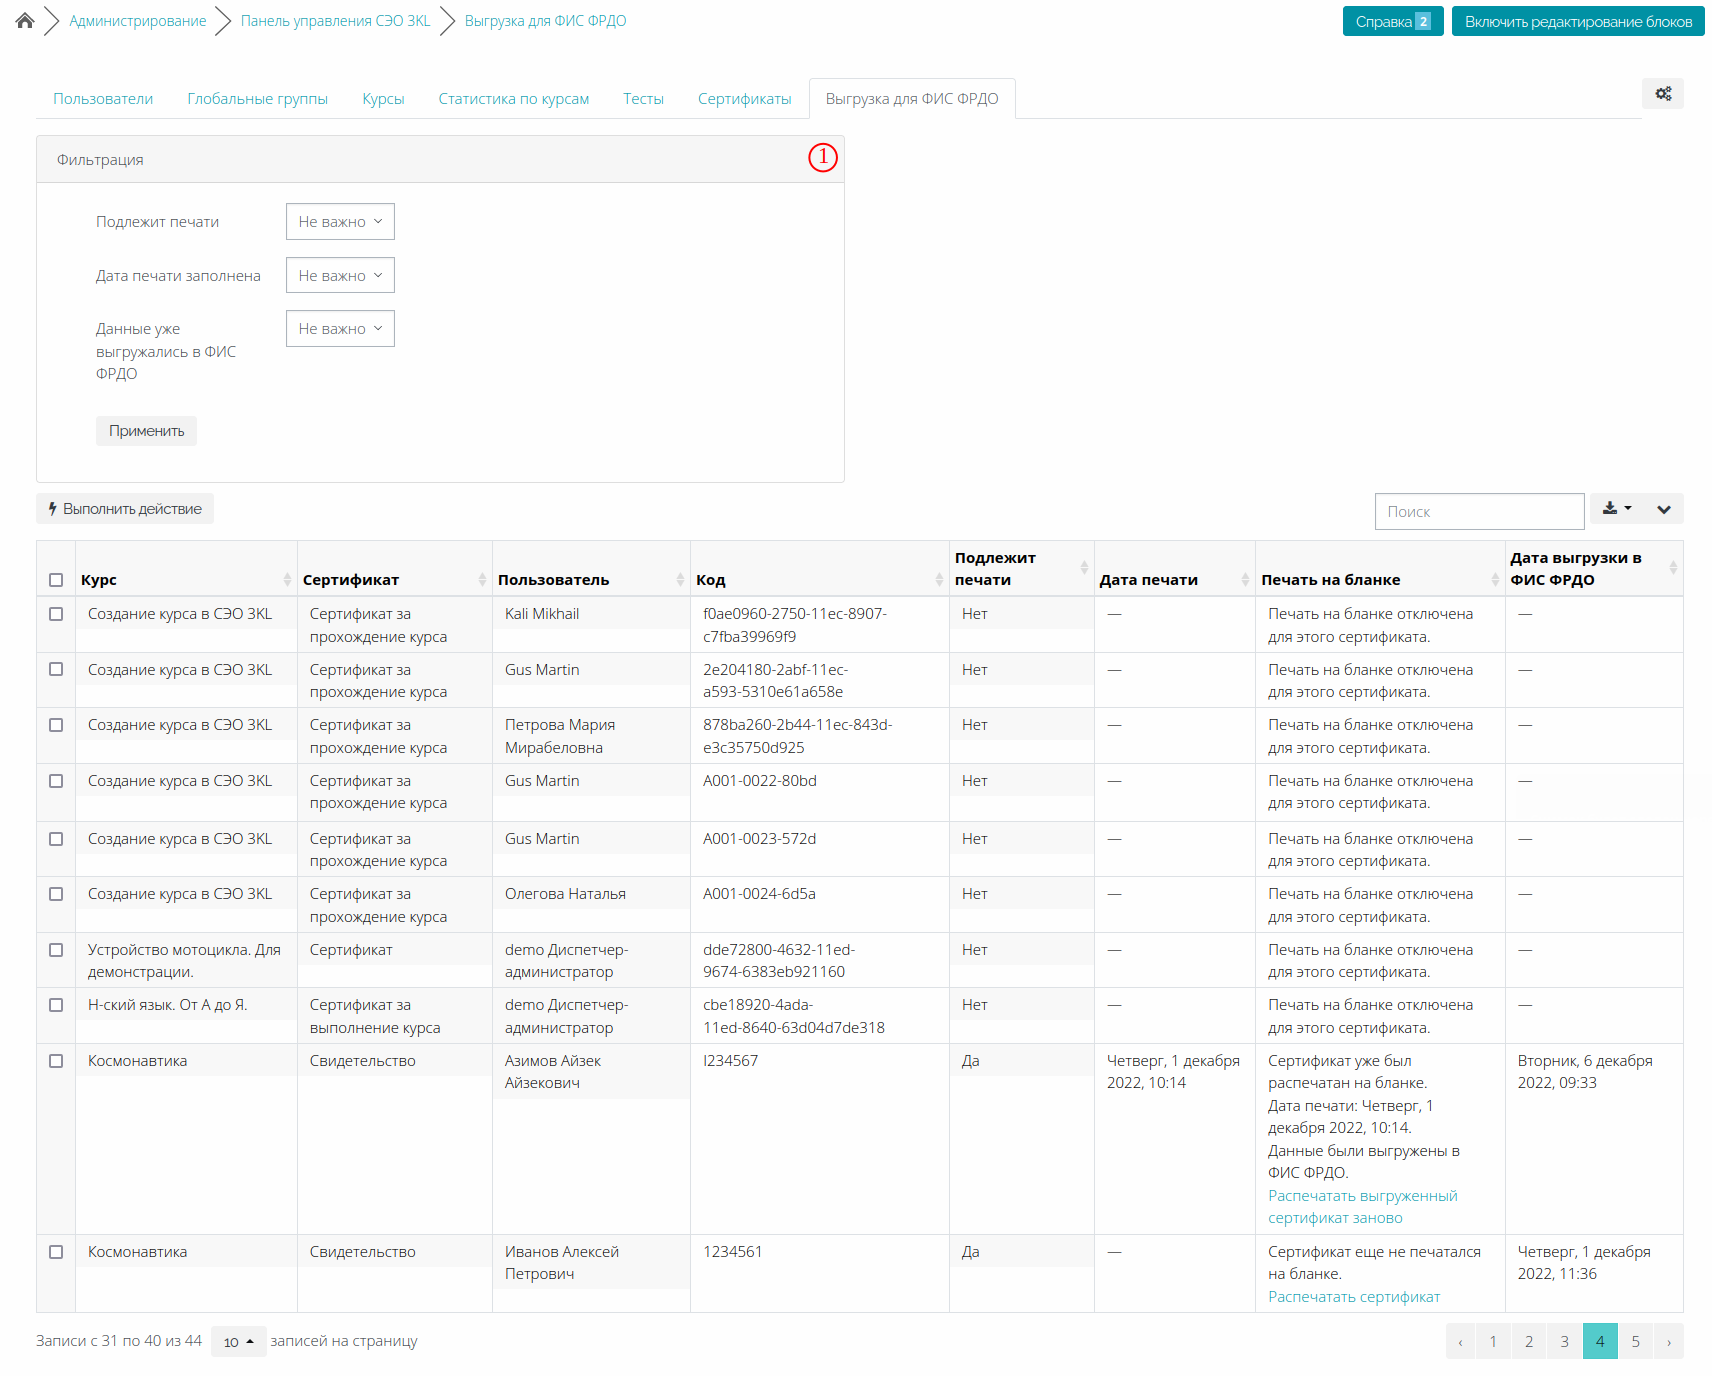The height and width of the screenshot is (1376, 1712).
Task: Open the block settings gears icon
Action: click(1663, 94)
